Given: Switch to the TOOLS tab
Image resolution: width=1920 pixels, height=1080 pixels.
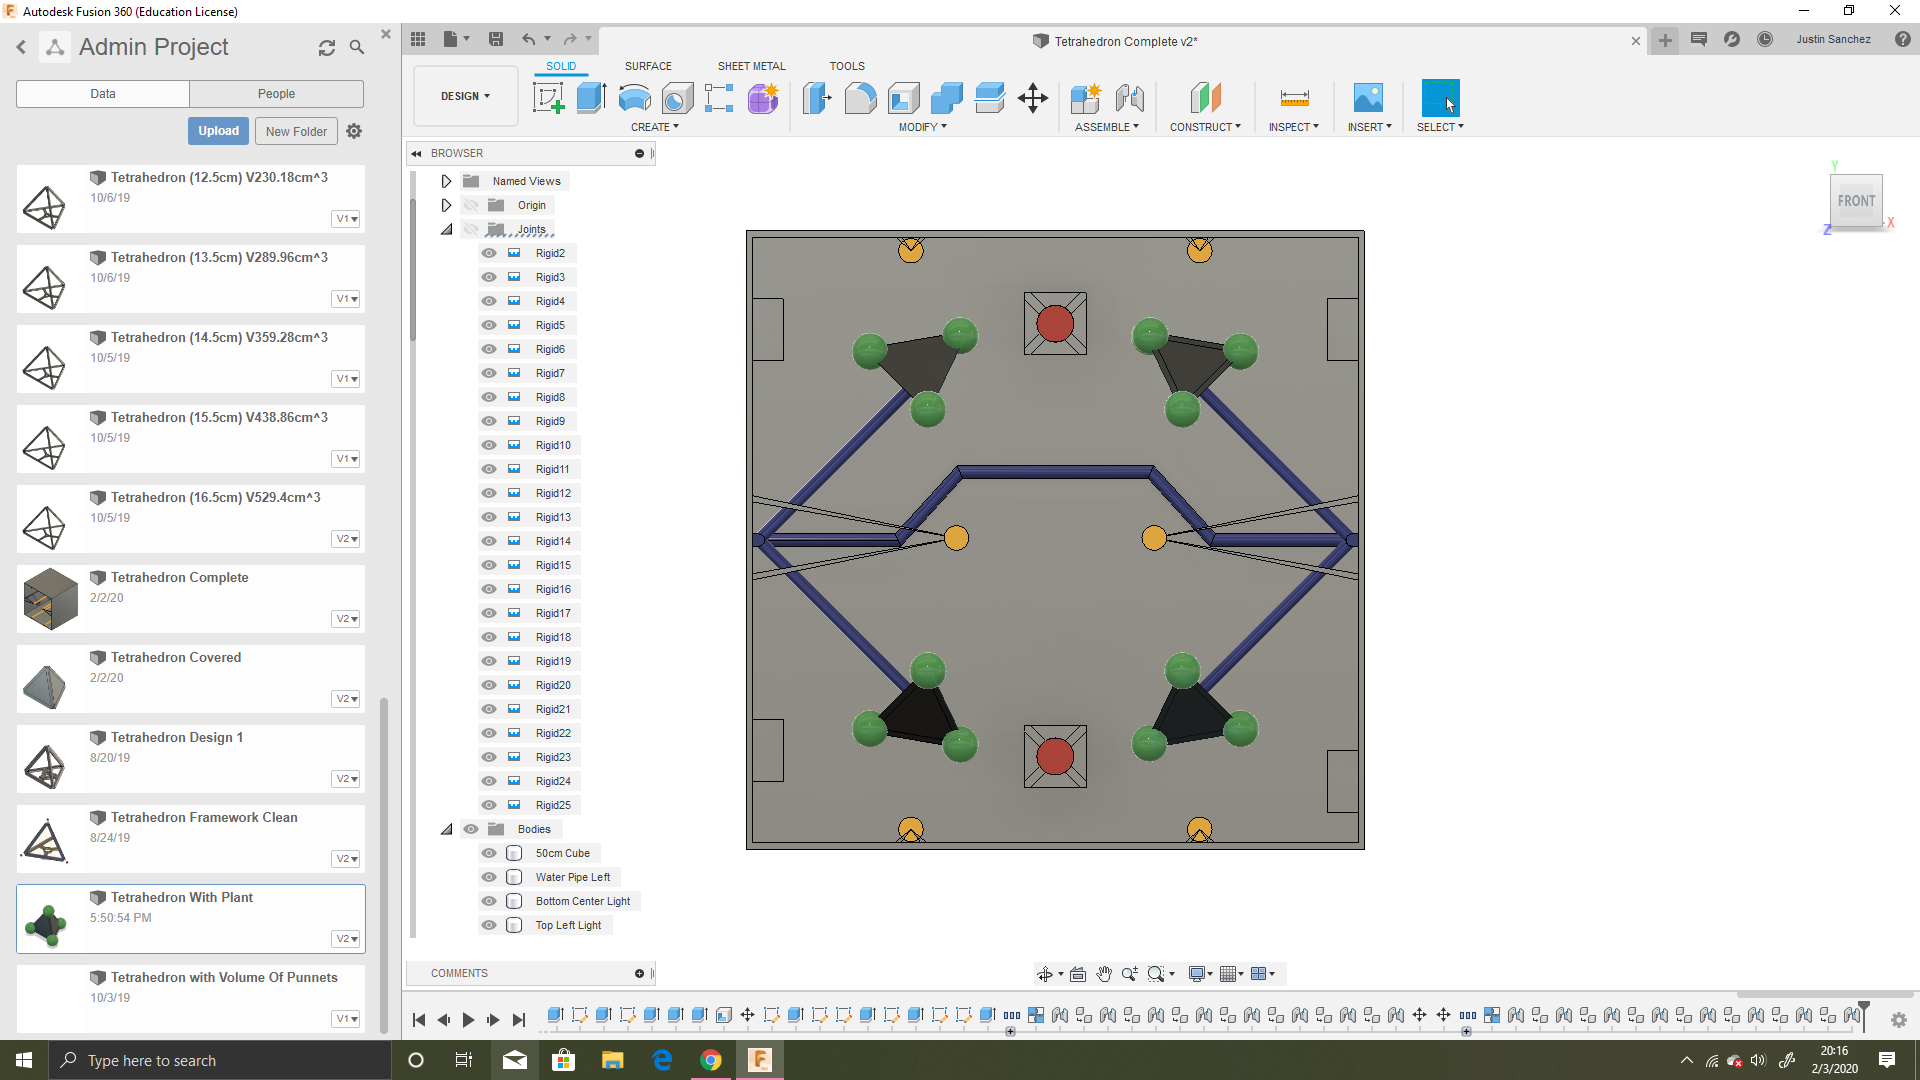Looking at the screenshot, I should (846, 66).
